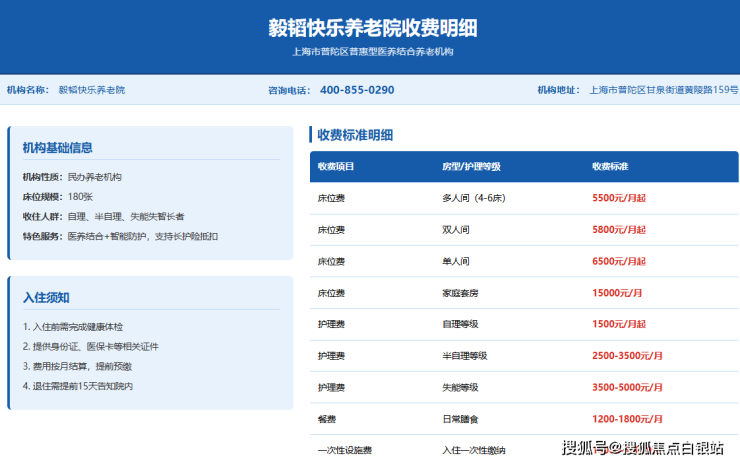Select the 机构性质 value 民办养老机构
Viewport: 740px width, 464px height.
coord(94,177)
